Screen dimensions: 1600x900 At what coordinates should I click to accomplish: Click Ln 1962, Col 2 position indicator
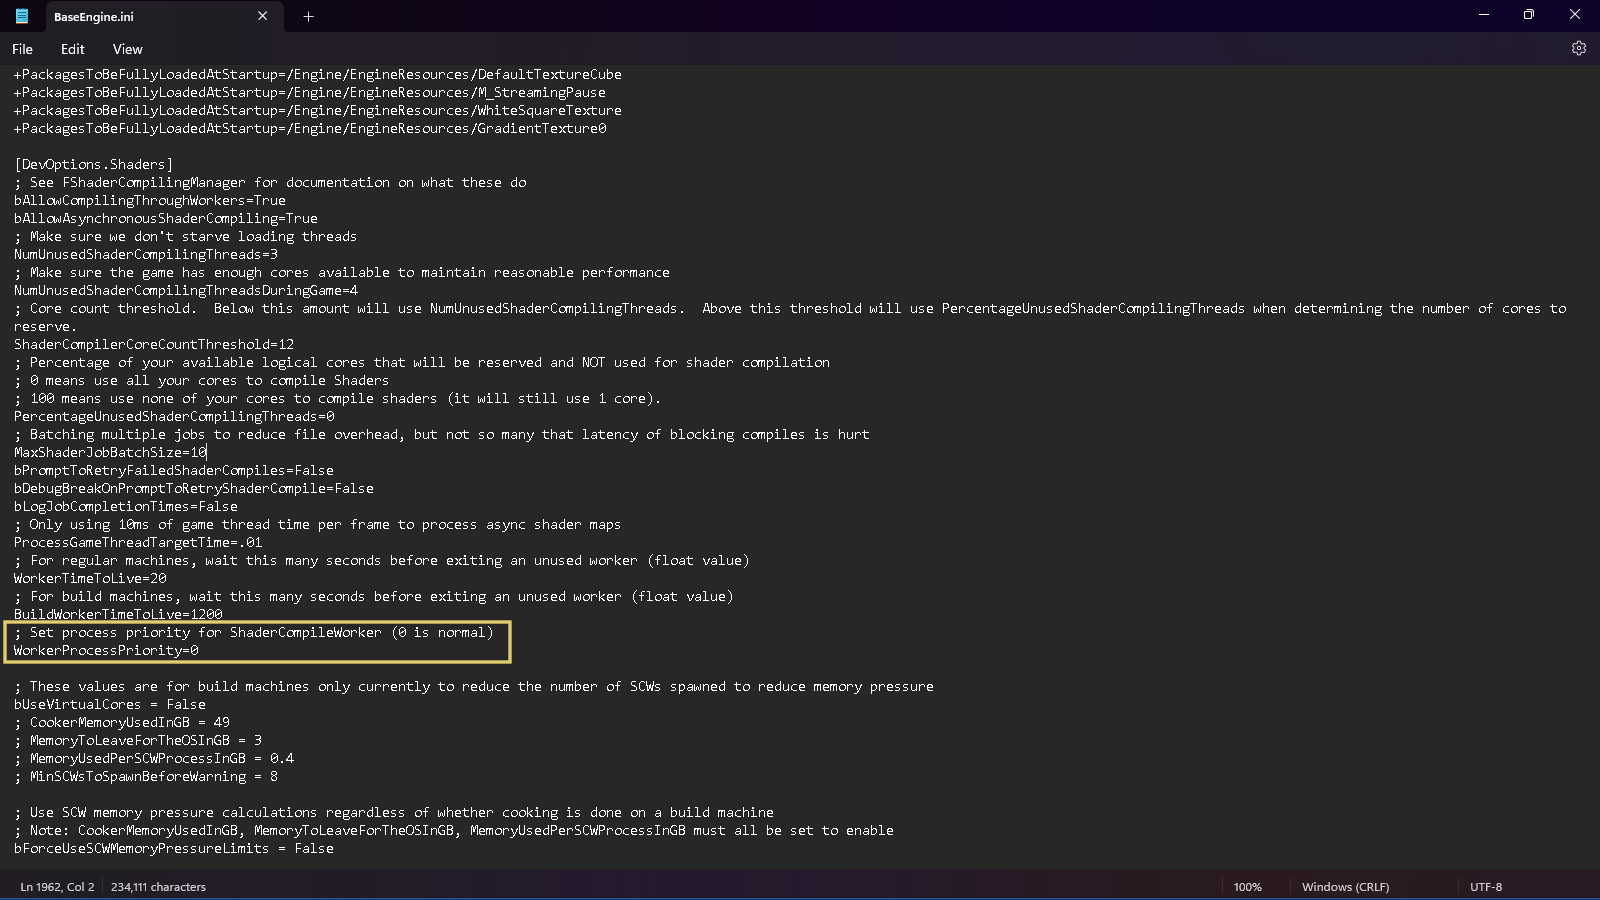click(57, 887)
